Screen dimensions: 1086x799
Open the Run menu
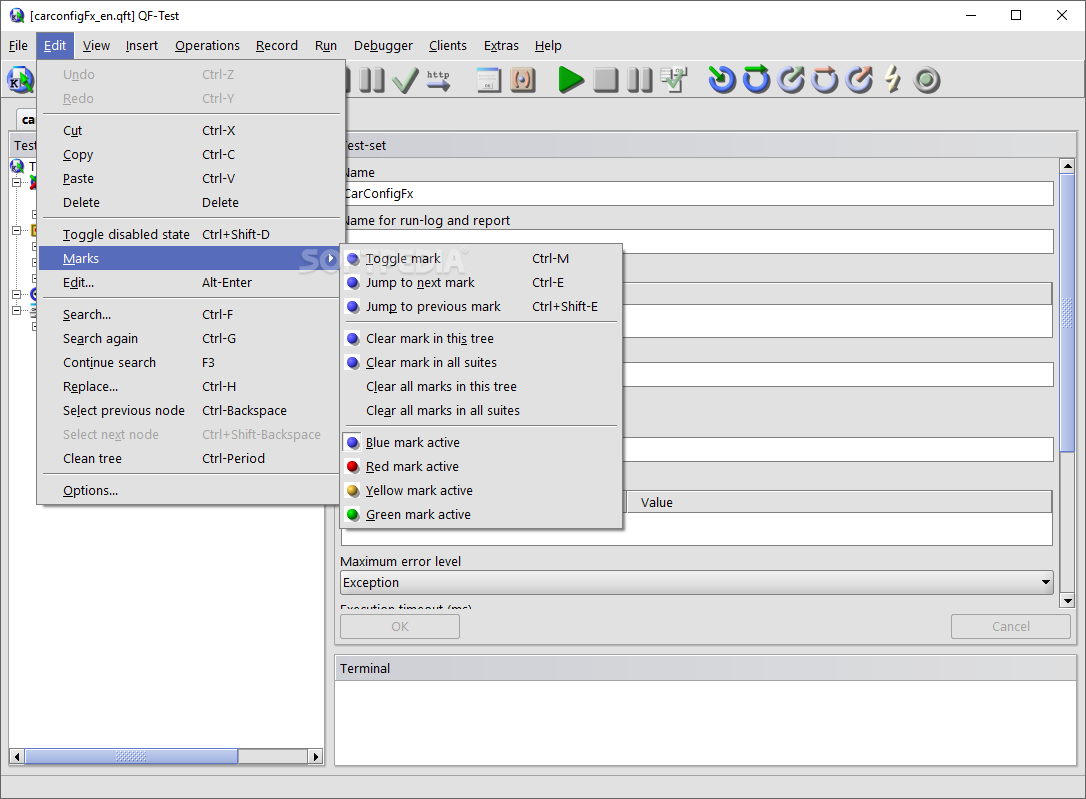tap(326, 46)
